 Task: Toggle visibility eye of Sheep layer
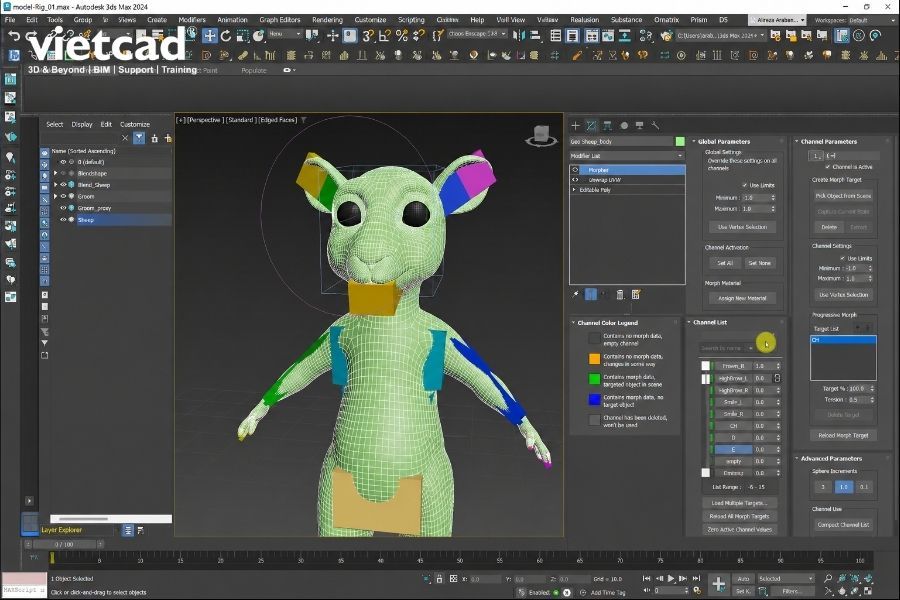click(64, 219)
